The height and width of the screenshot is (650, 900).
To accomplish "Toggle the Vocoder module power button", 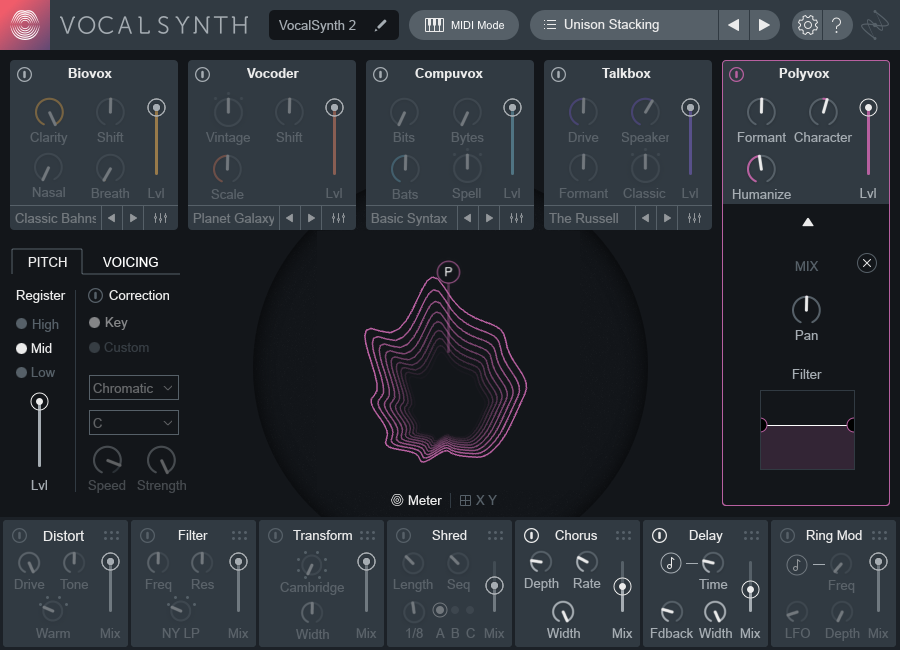I will click(203, 74).
